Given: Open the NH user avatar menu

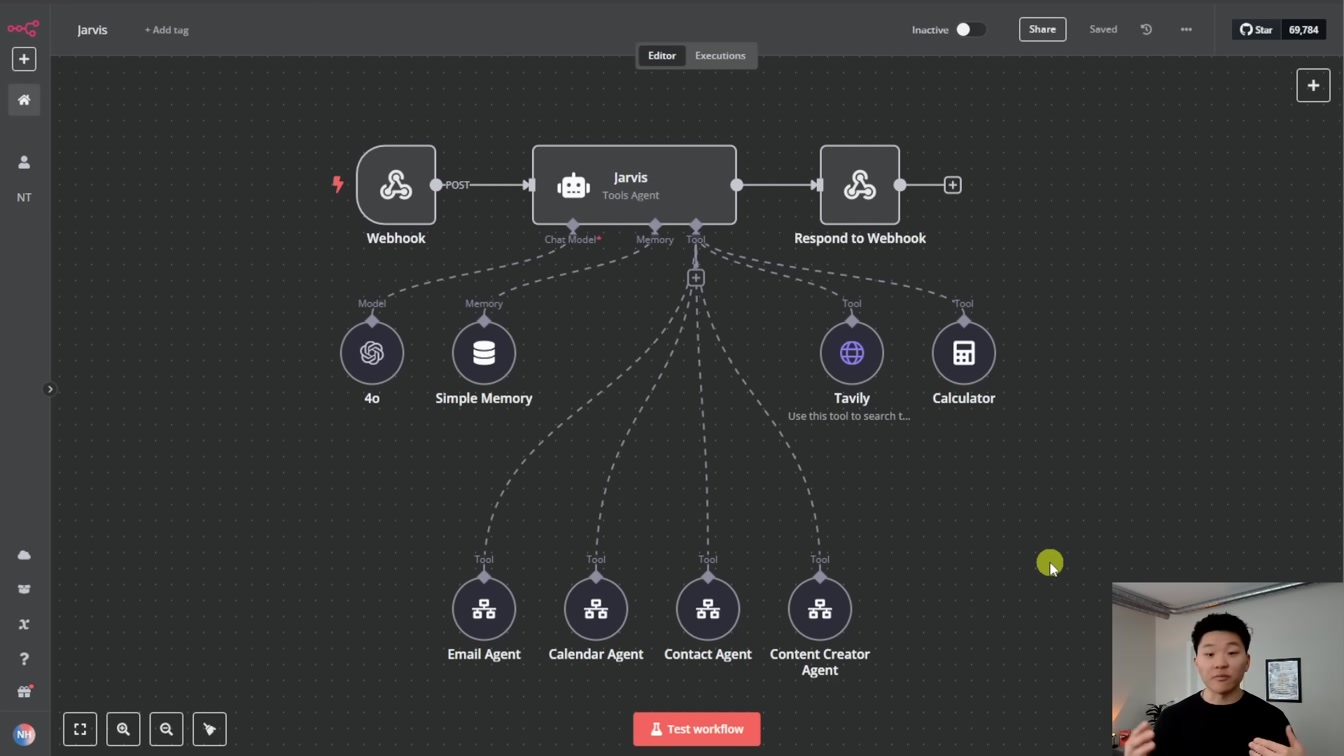Looking at the screenshot, I should [24, 734].
